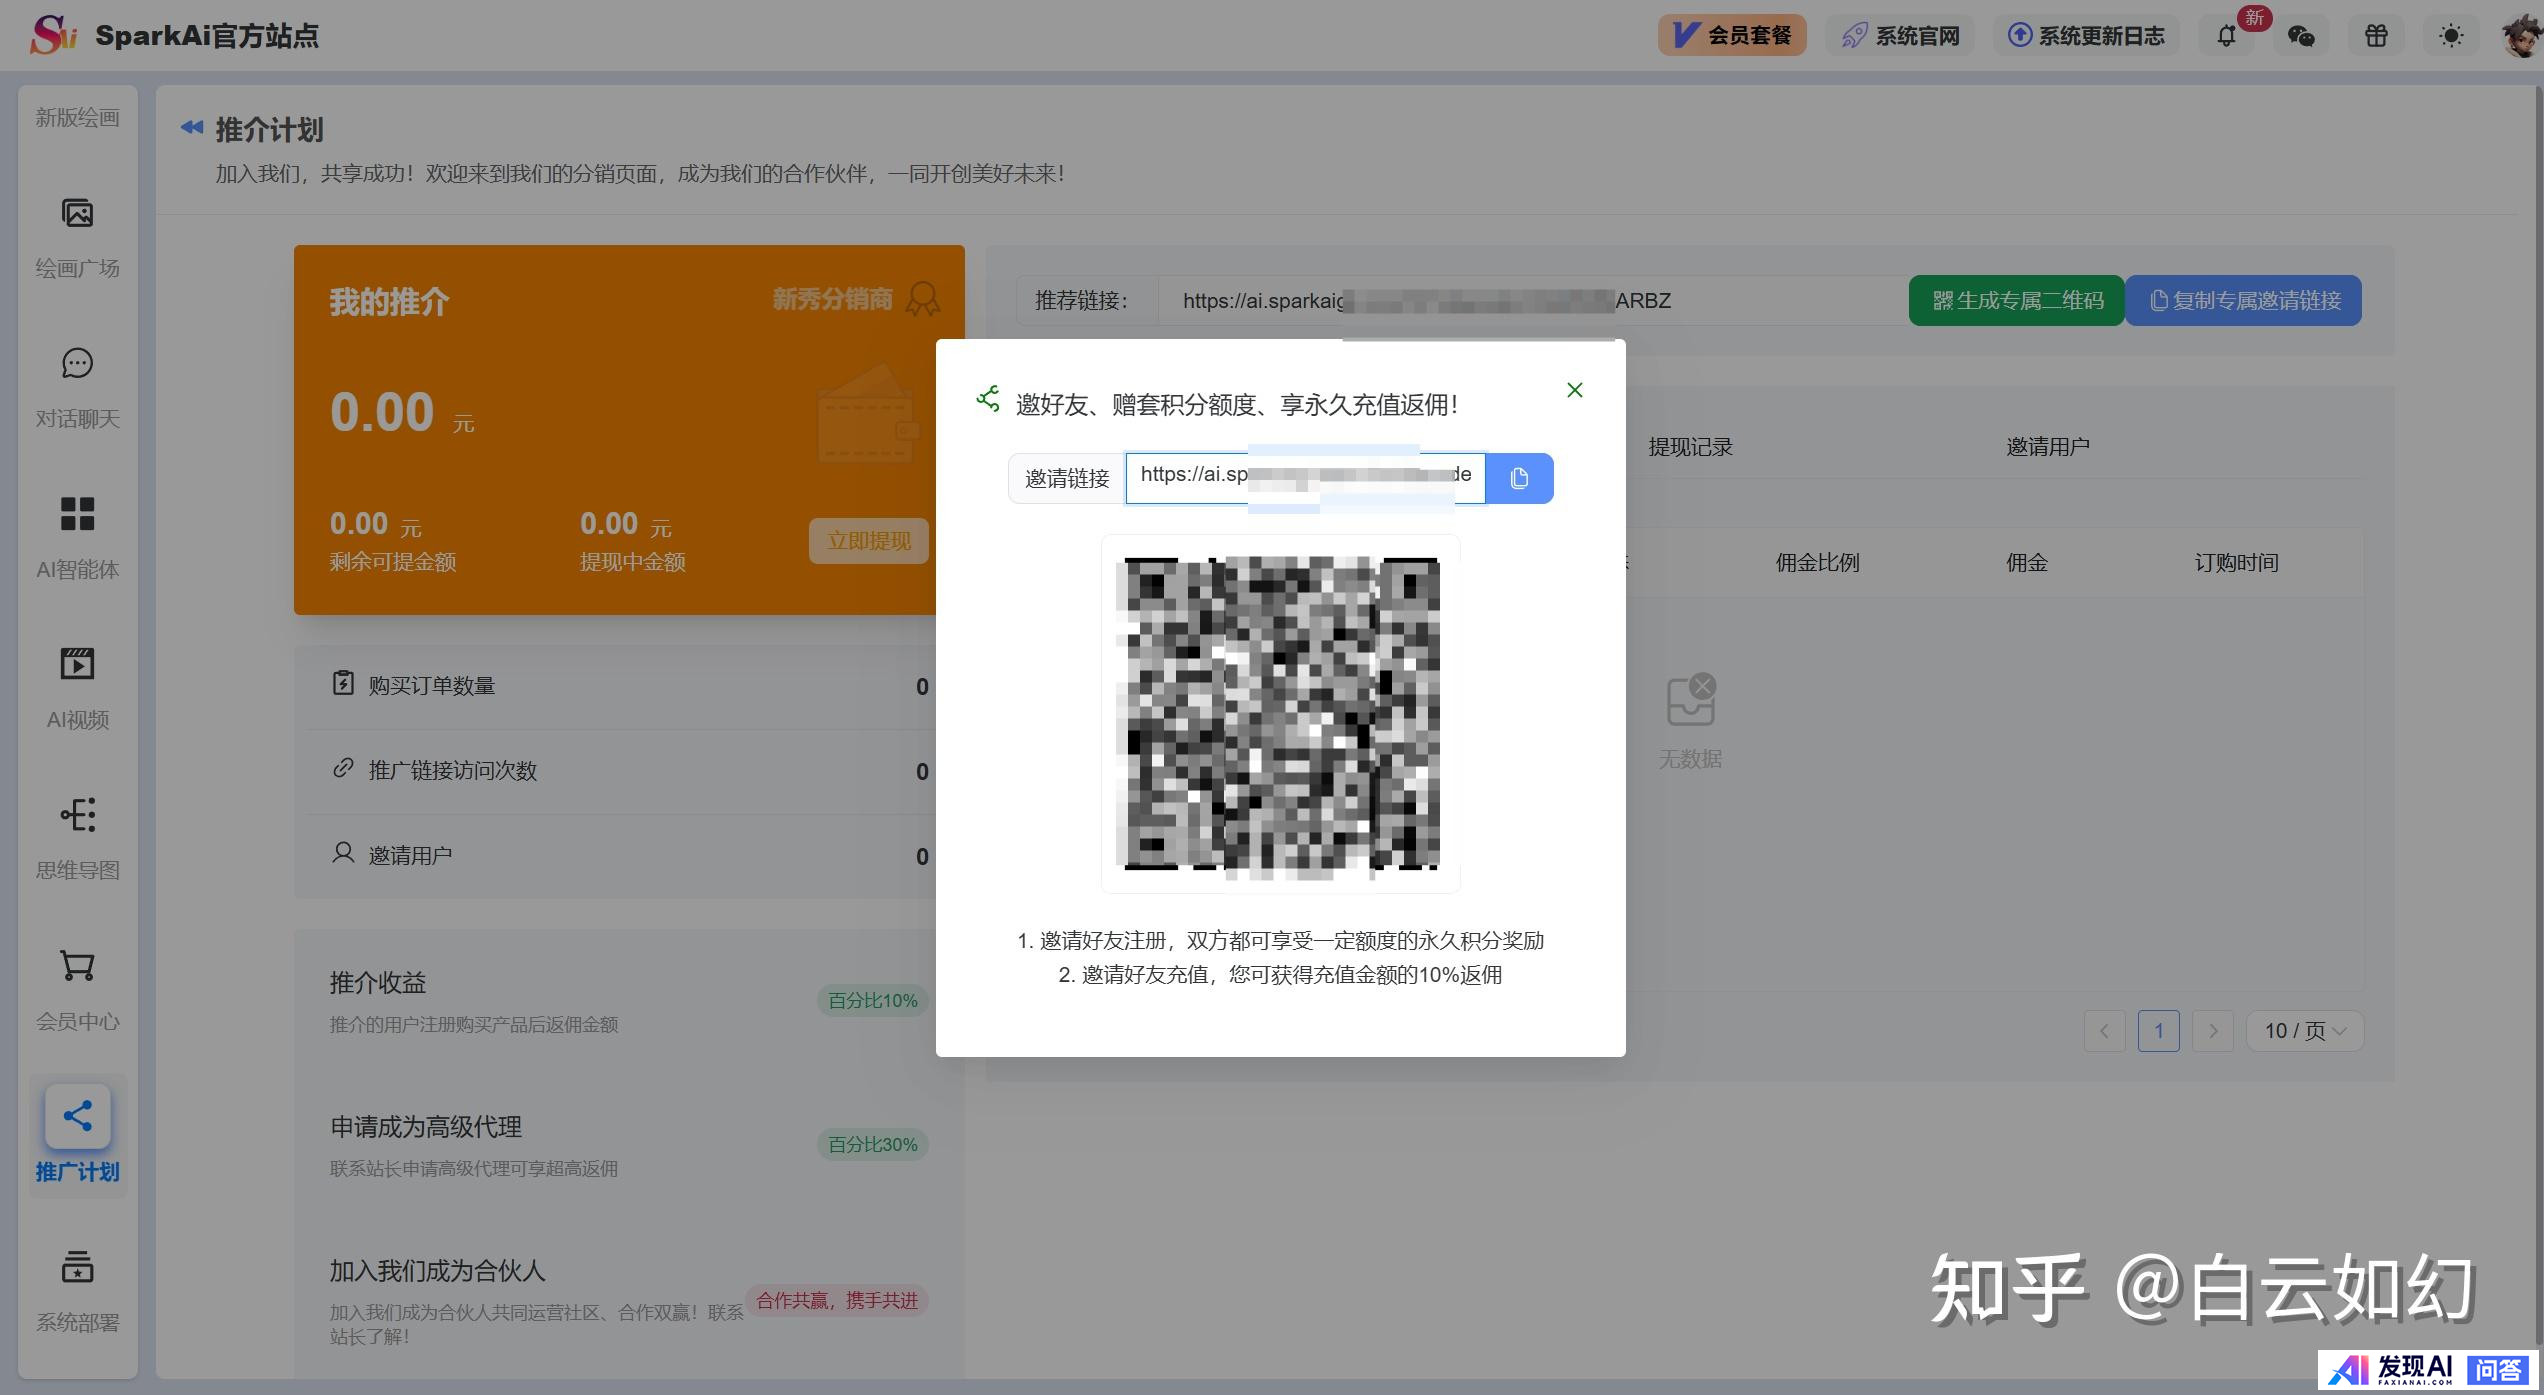Click the 佣金 column header
This screenshot has height=1395, width=2544.
[x=2027, y=563]
